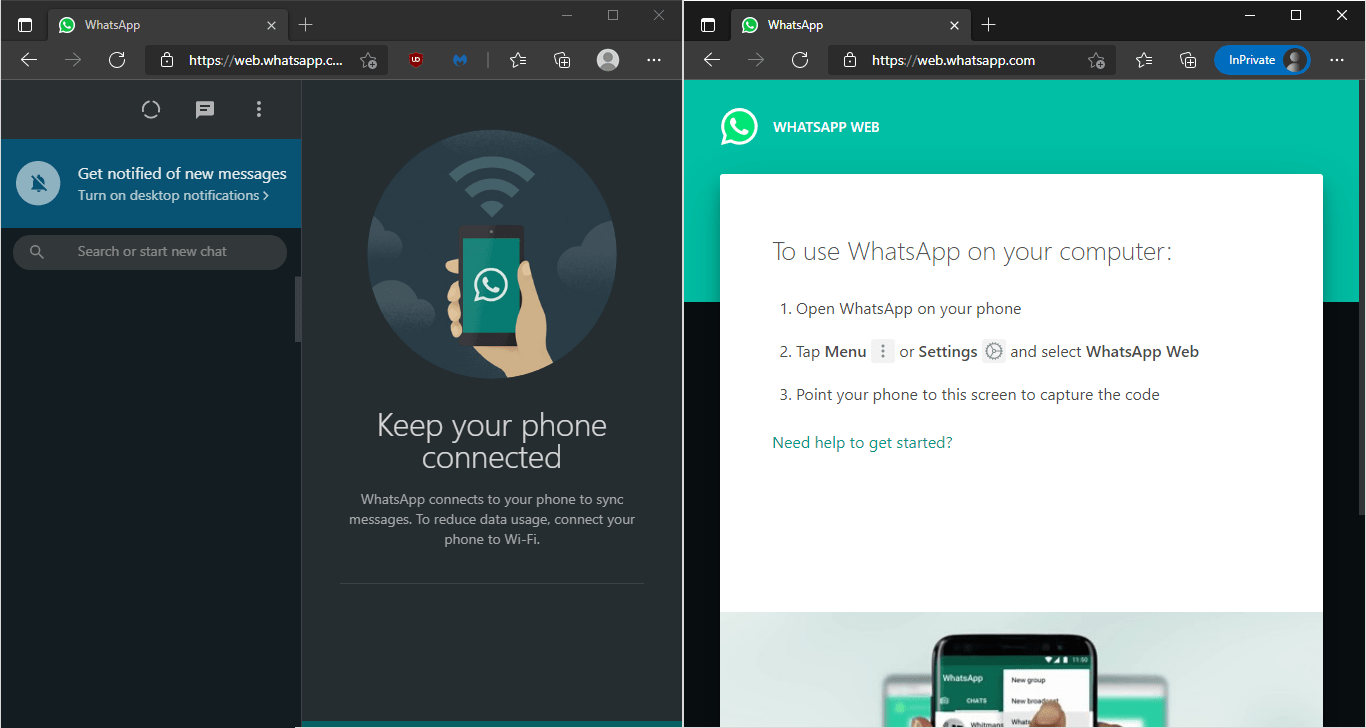Start a new chat with the message icon
The image size is (1366, 728).
[205, 110]
